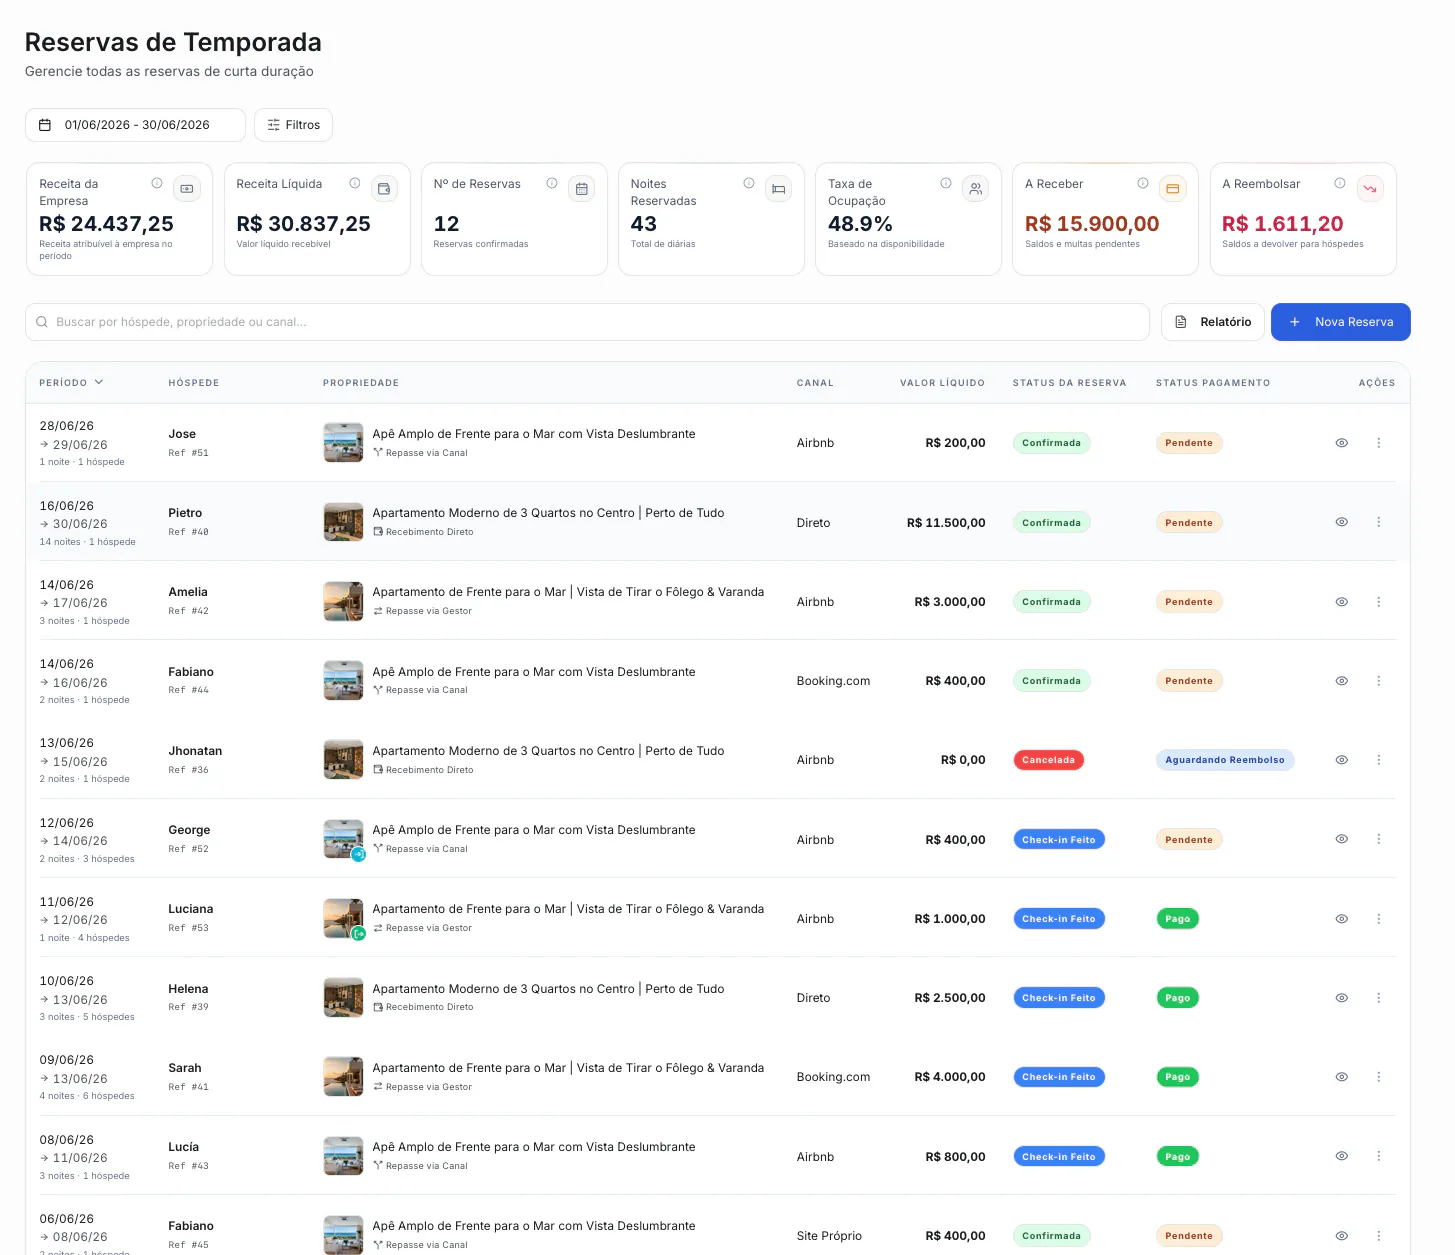Click Pendente badge in Amelia's row
The width and height of the screenshot is (1455, 1255).
click(1189, 602)
